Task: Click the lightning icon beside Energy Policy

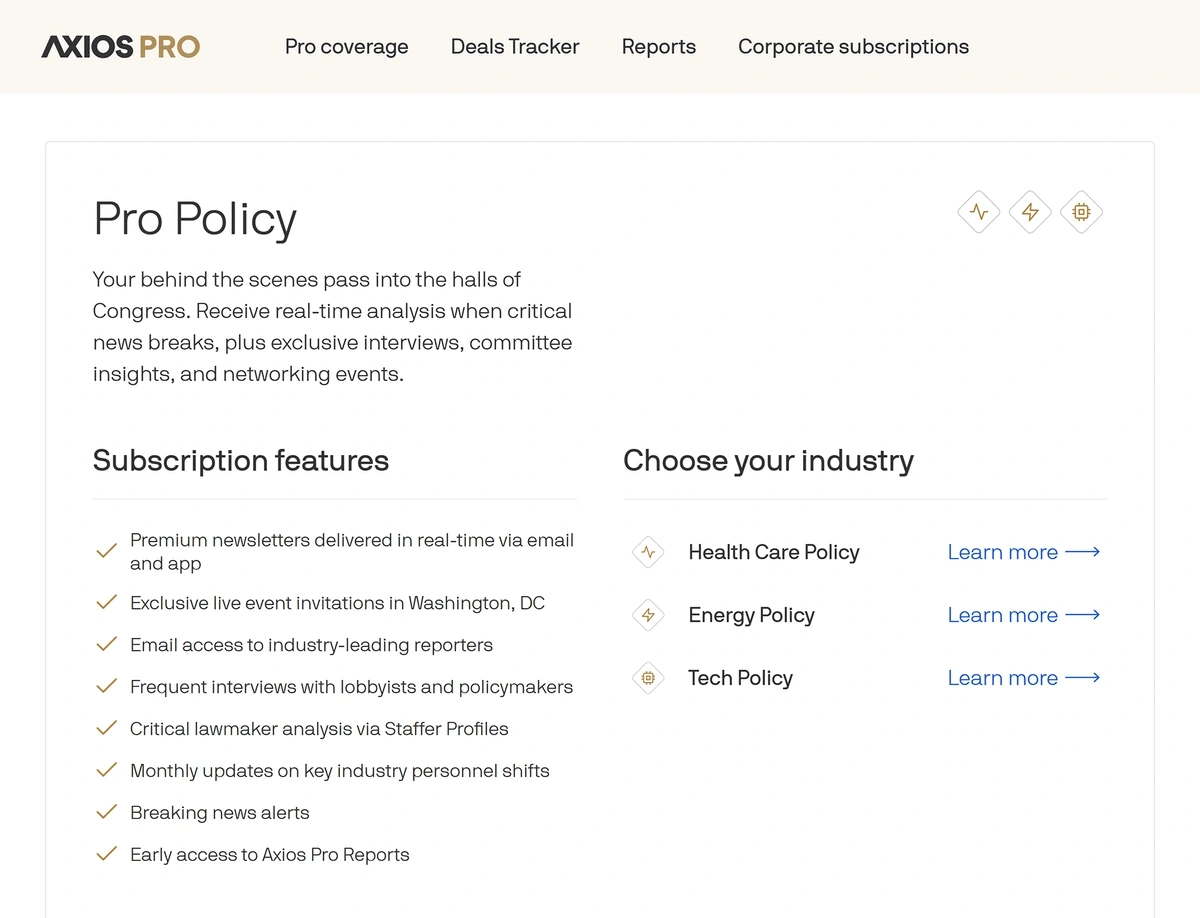Action: point(648,615)
